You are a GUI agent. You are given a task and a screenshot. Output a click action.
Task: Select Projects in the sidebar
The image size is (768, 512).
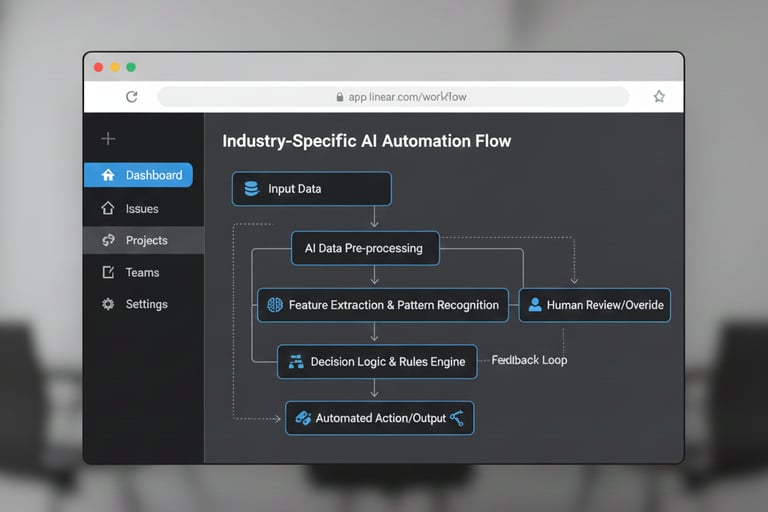click(144, 240)
